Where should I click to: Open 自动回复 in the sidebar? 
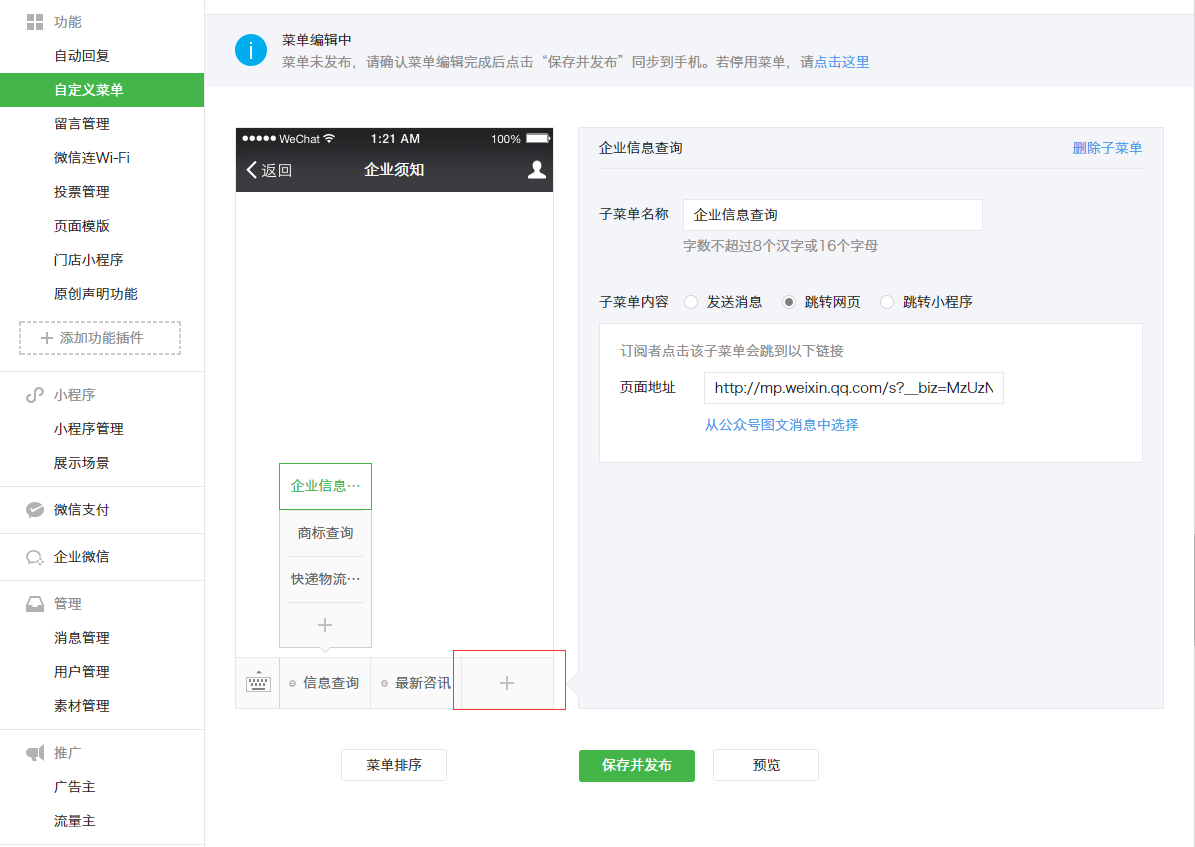click(x=82, y=56)
